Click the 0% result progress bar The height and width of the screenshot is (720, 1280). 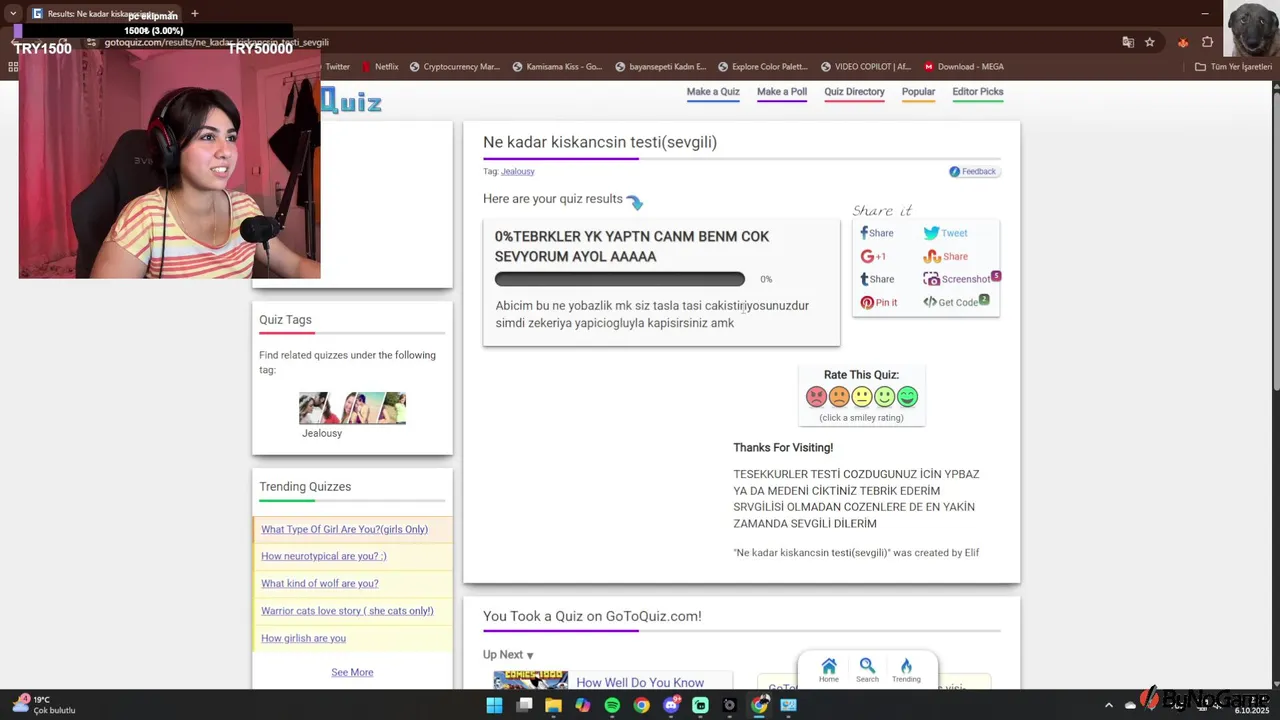(620, 279)
